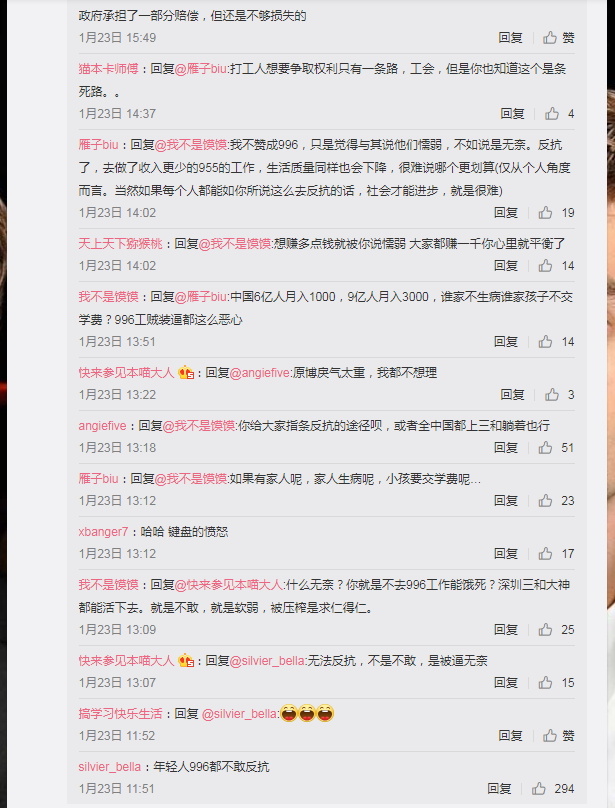Viewport: 615px width, 808px height.
Task: Reply to 我不是馍馍's 13:51 comment
Action: tap(506, 342)
